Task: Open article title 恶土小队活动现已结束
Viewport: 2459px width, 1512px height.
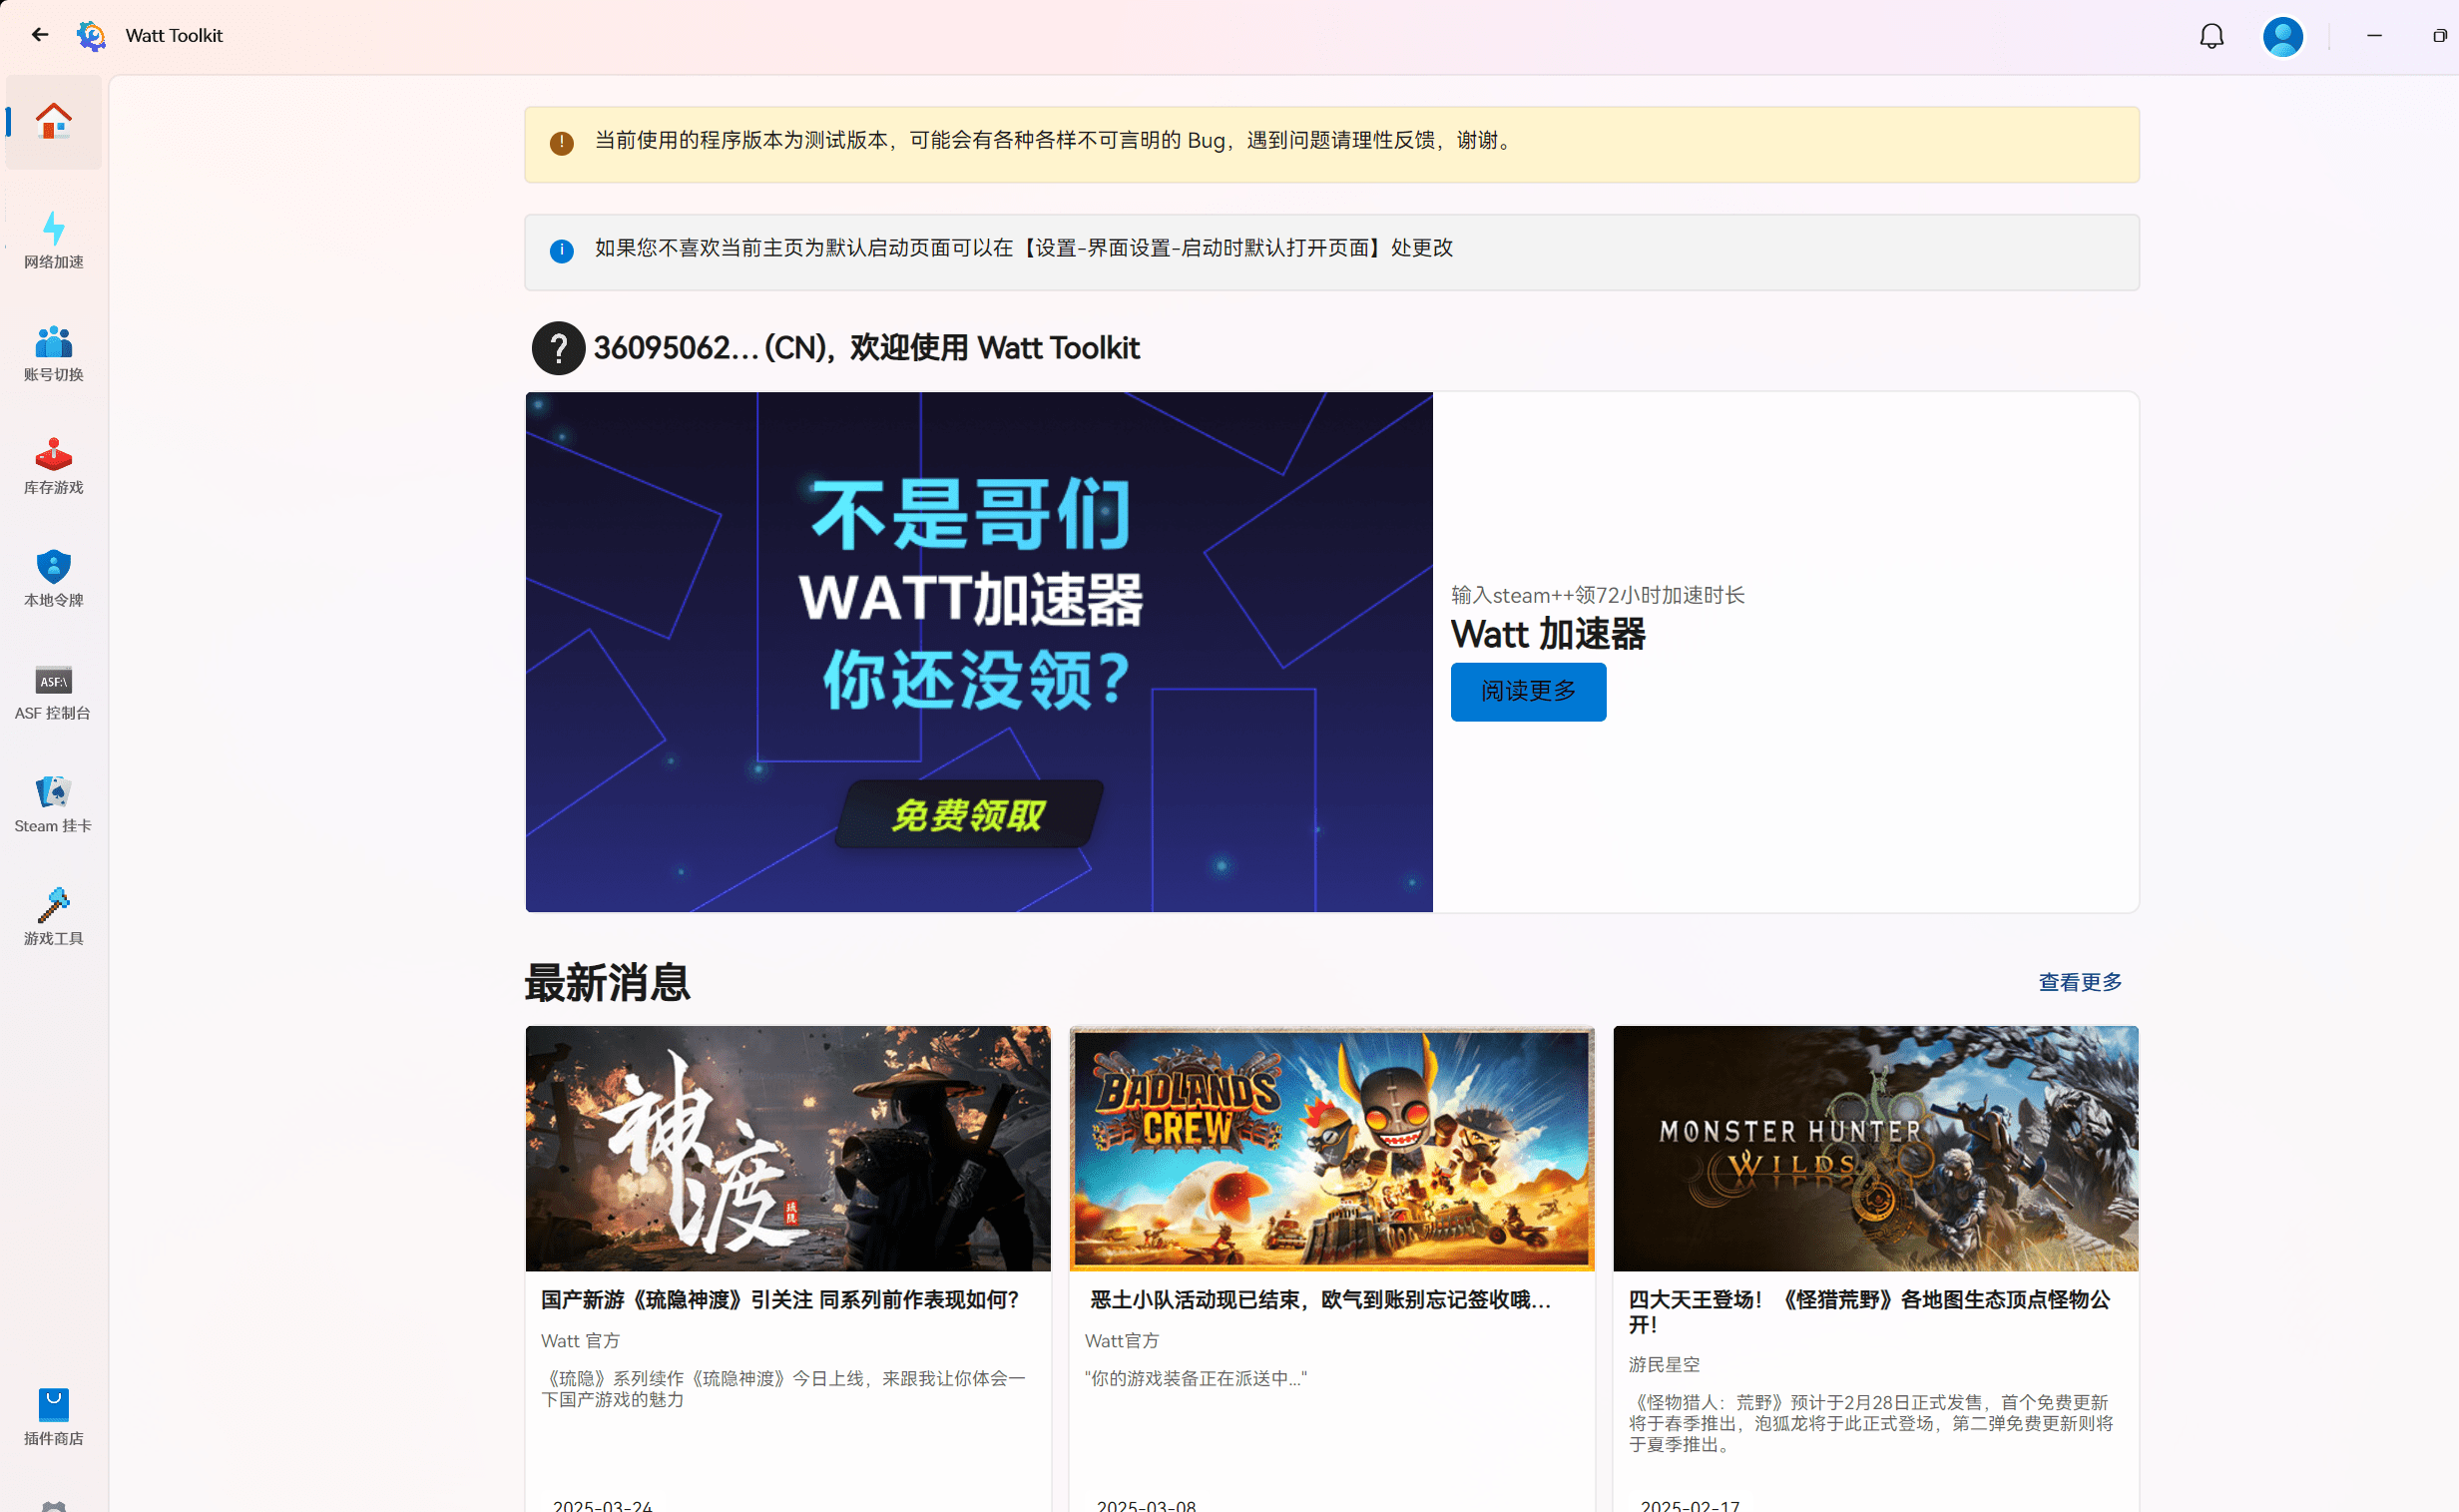Action: 1320,1299
